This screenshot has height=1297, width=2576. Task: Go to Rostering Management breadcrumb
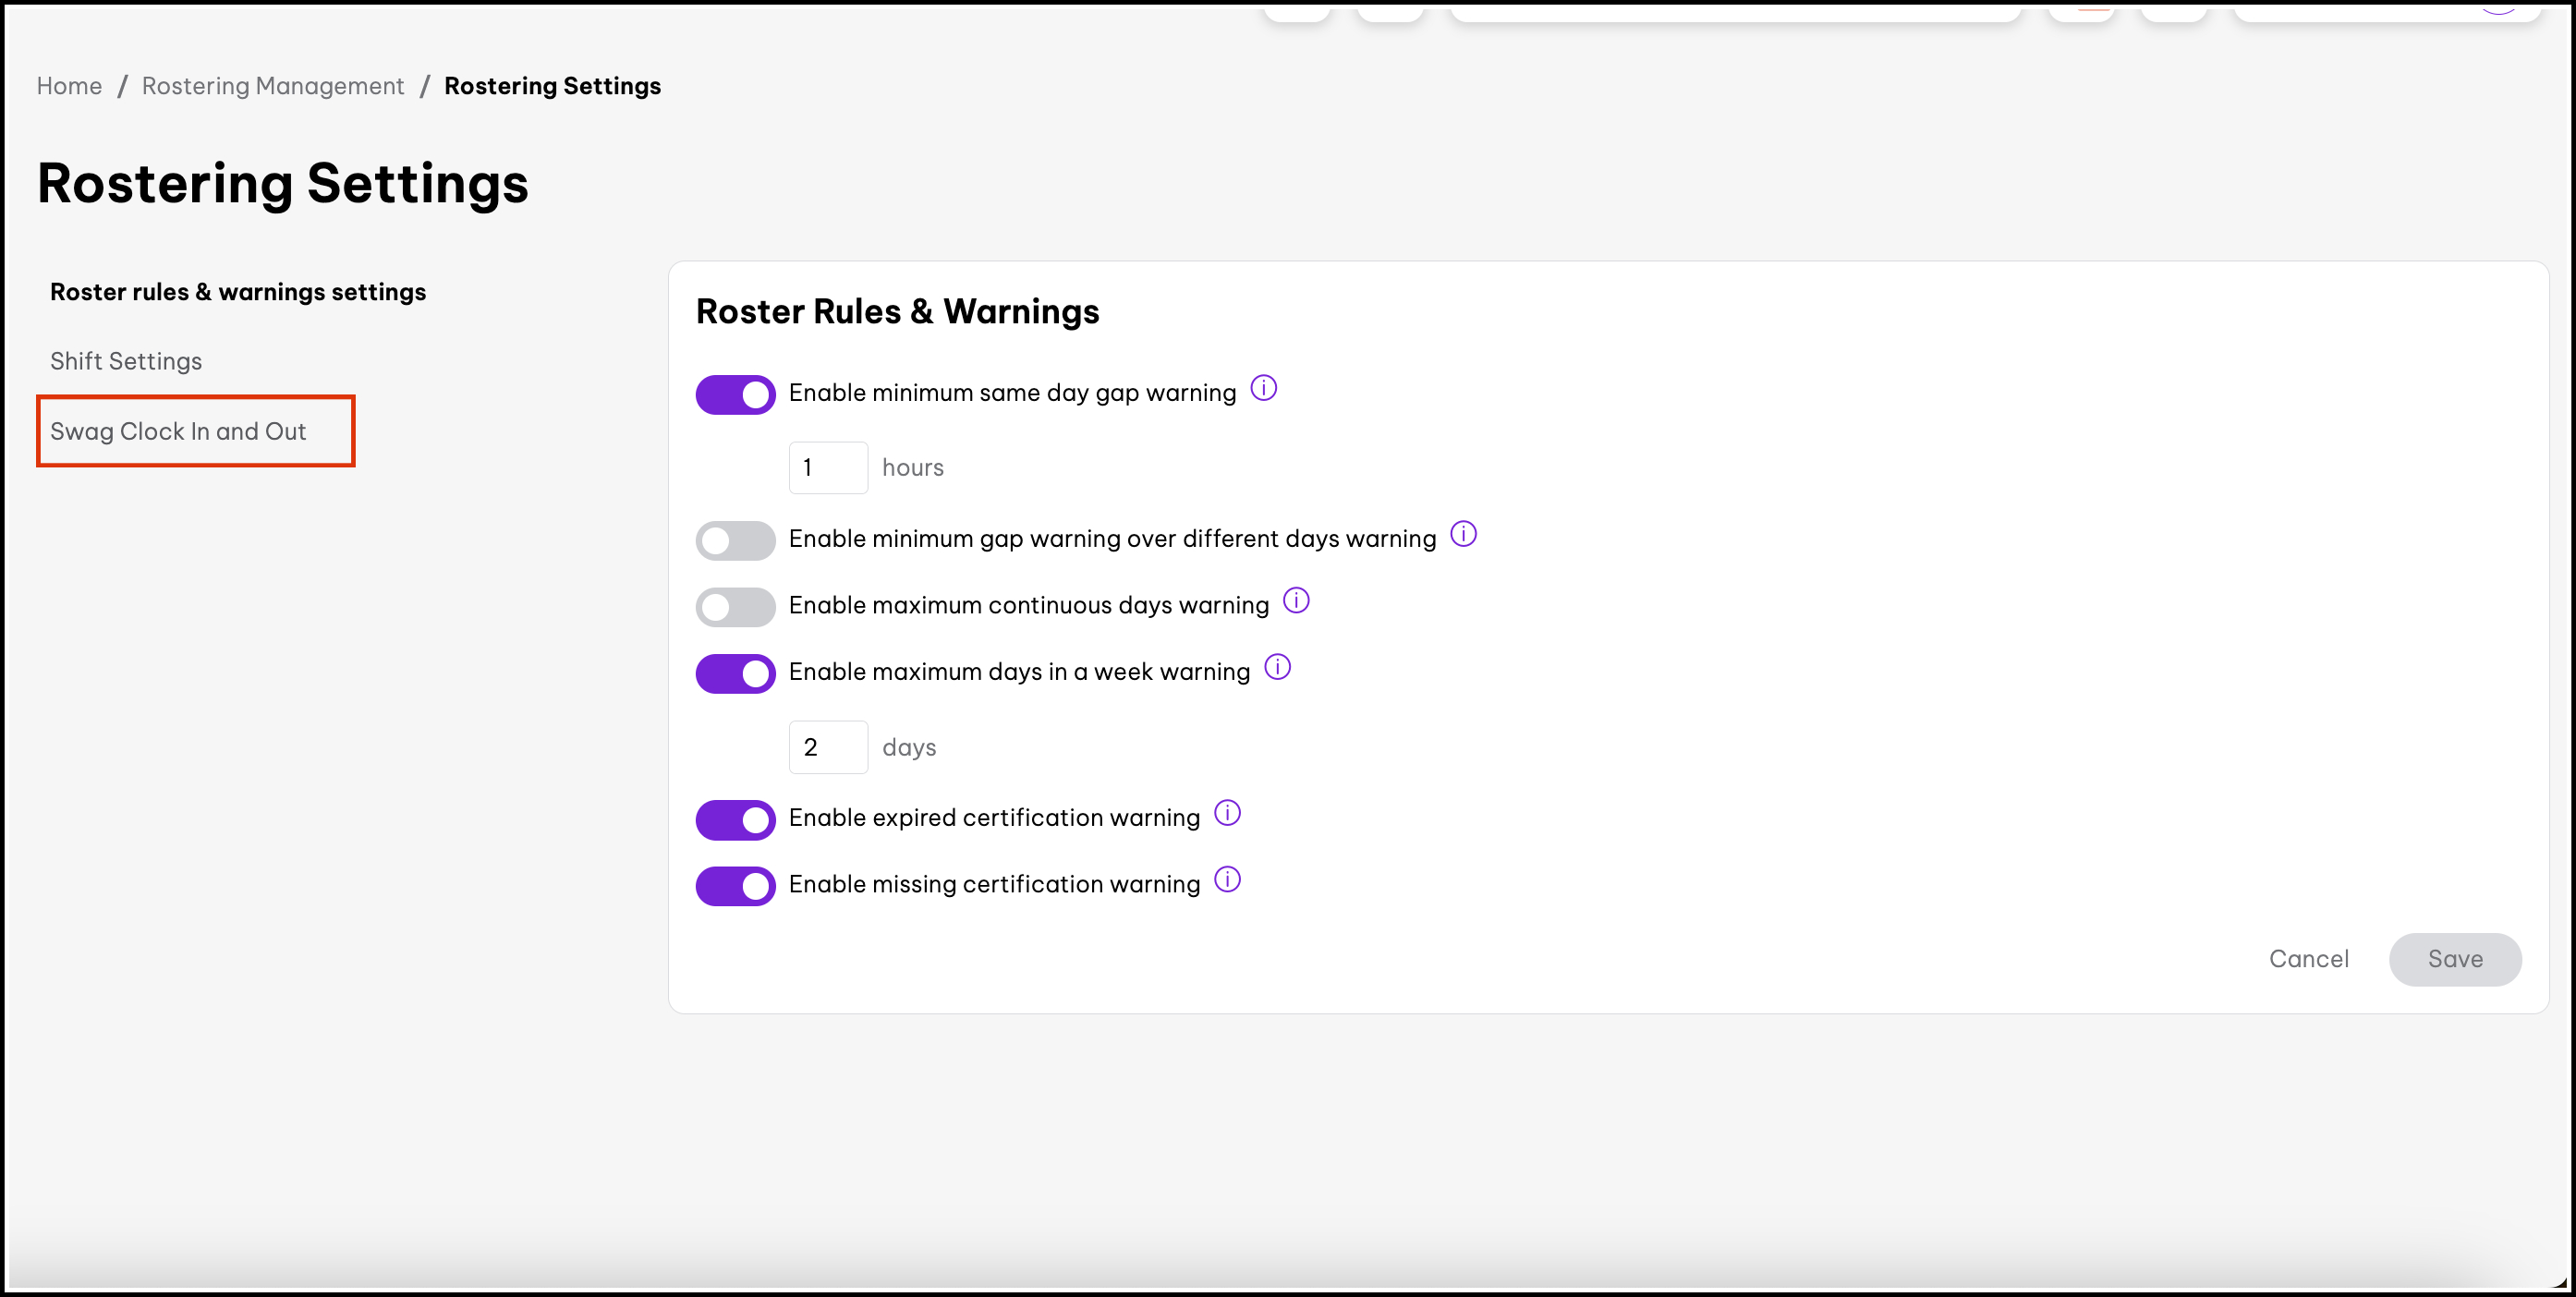273,86
